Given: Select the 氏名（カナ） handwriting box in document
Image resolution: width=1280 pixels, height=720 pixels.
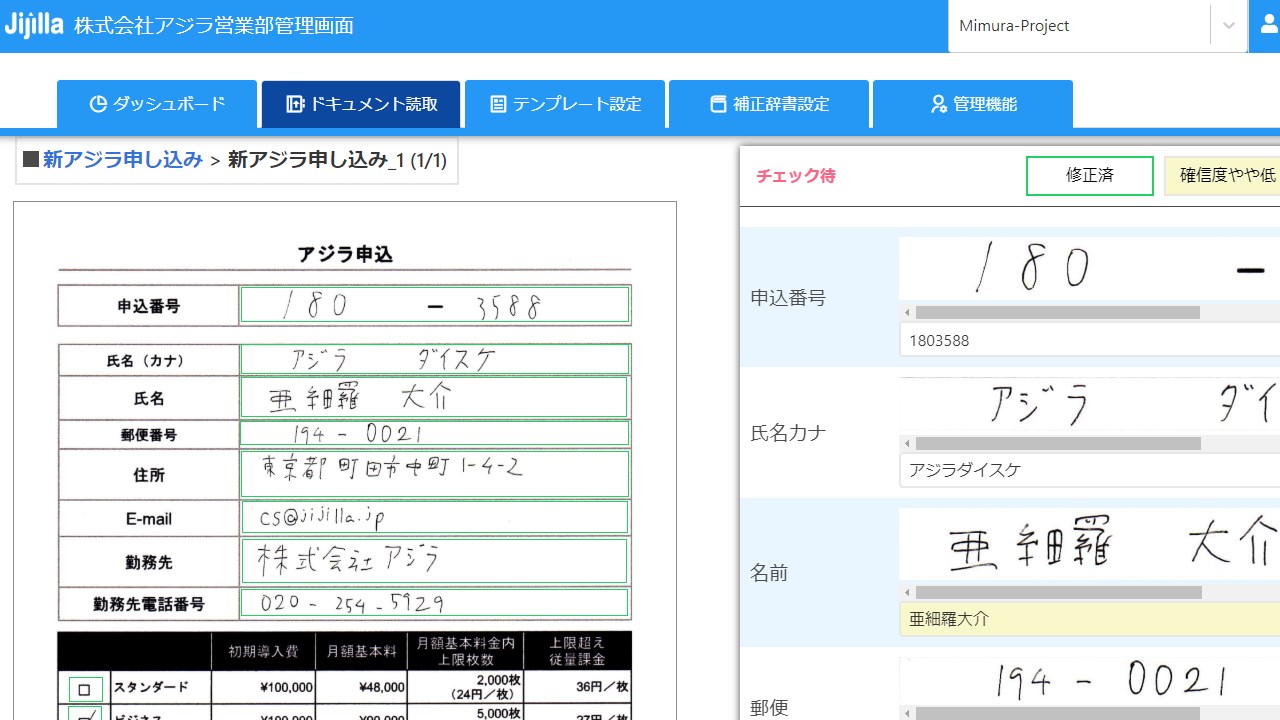Looking at the screenshot, I should (x=435, y=359).
